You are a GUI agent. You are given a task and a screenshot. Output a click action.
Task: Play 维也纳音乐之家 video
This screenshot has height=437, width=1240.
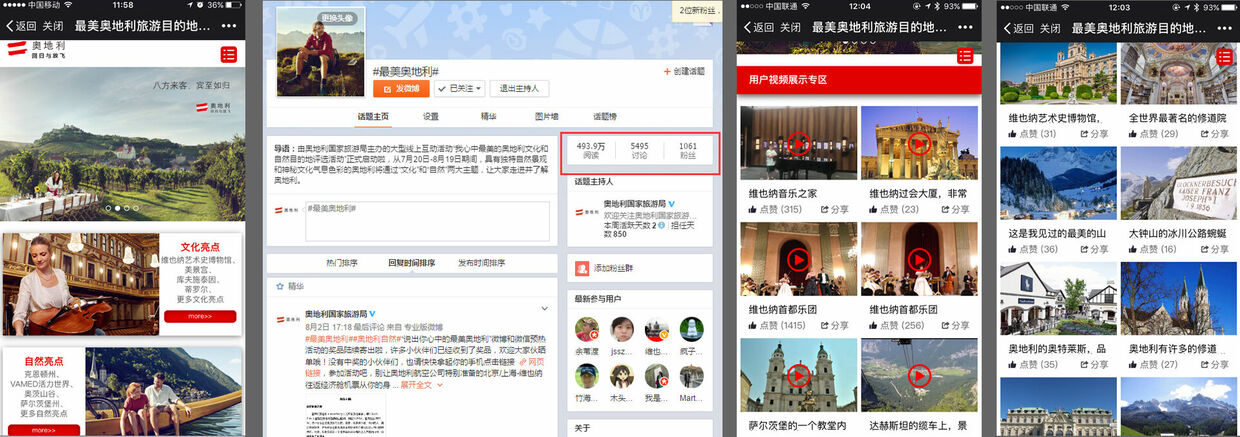pos(798,143)
